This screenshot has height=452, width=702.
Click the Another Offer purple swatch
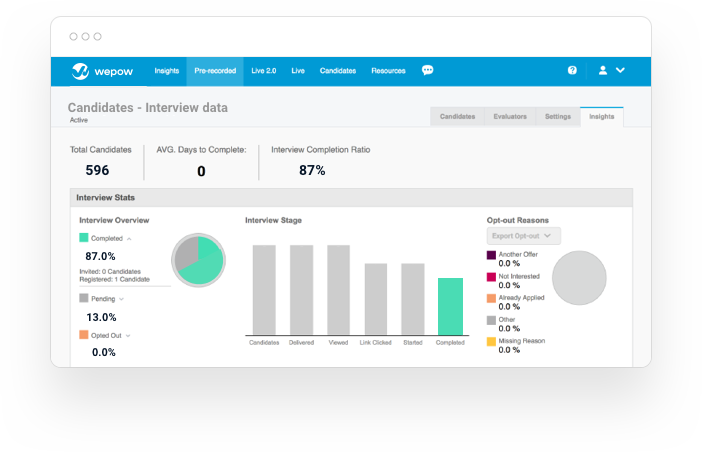[491, 255]
